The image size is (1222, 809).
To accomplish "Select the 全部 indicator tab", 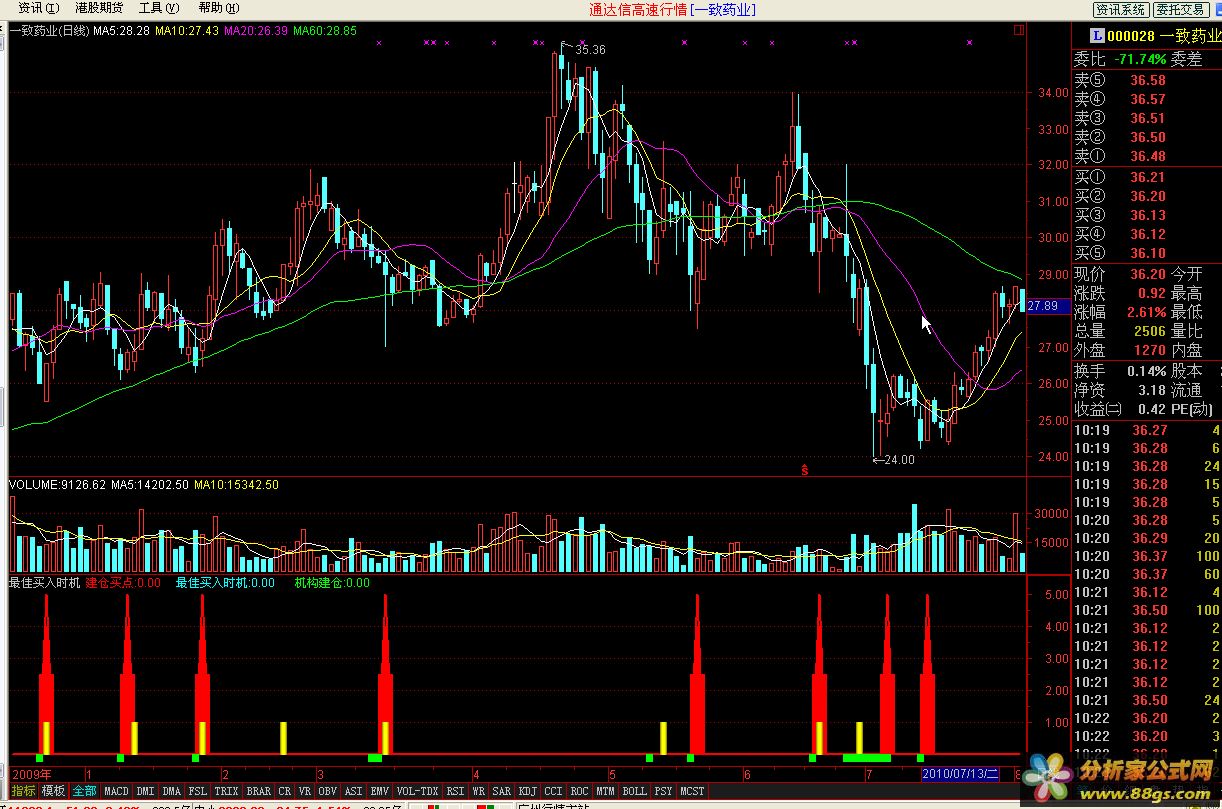I will pos(84,791).
